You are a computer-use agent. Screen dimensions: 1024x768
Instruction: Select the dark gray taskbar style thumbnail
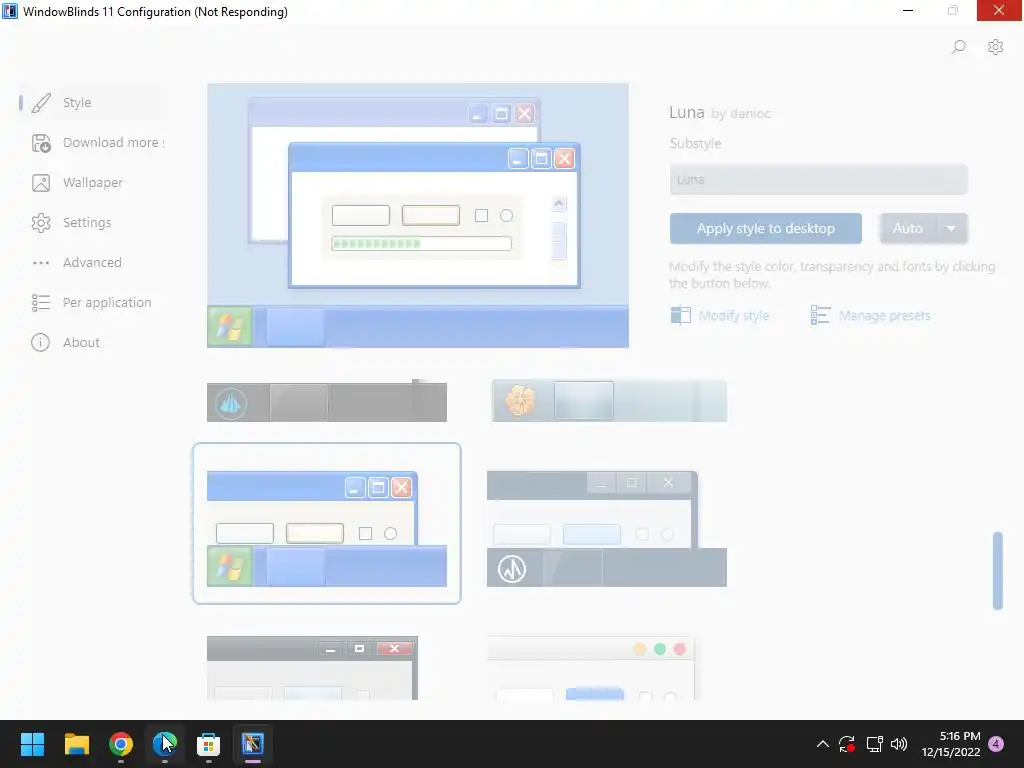[x=327, y=401]
